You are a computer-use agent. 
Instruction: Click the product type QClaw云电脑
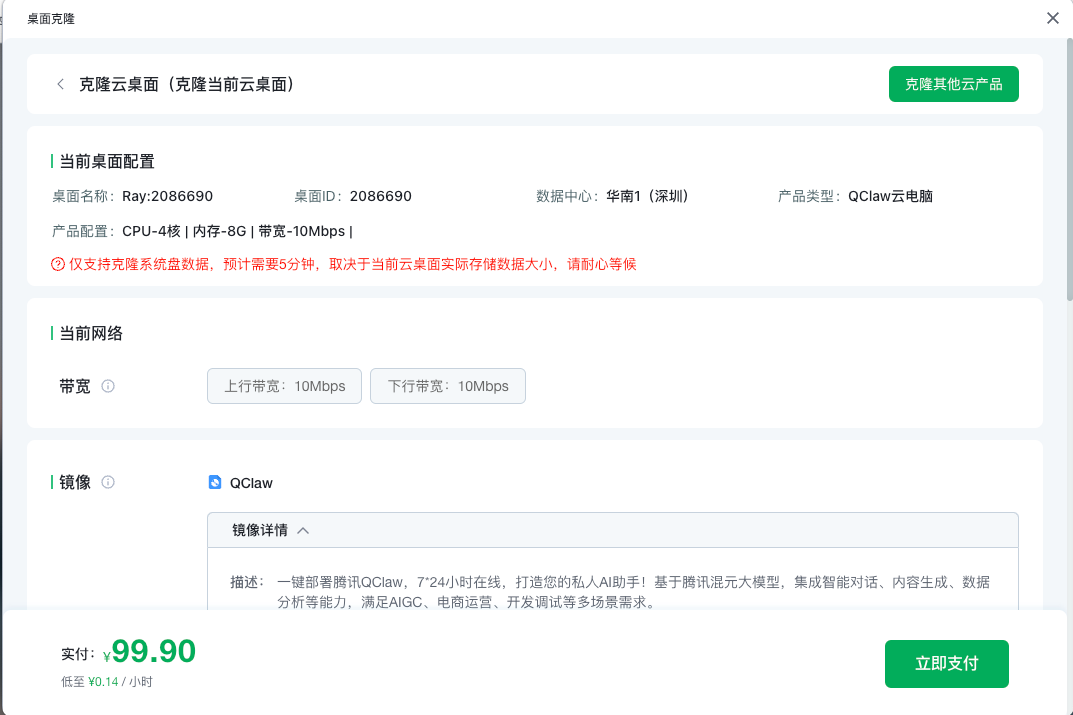tap(890, 196)
